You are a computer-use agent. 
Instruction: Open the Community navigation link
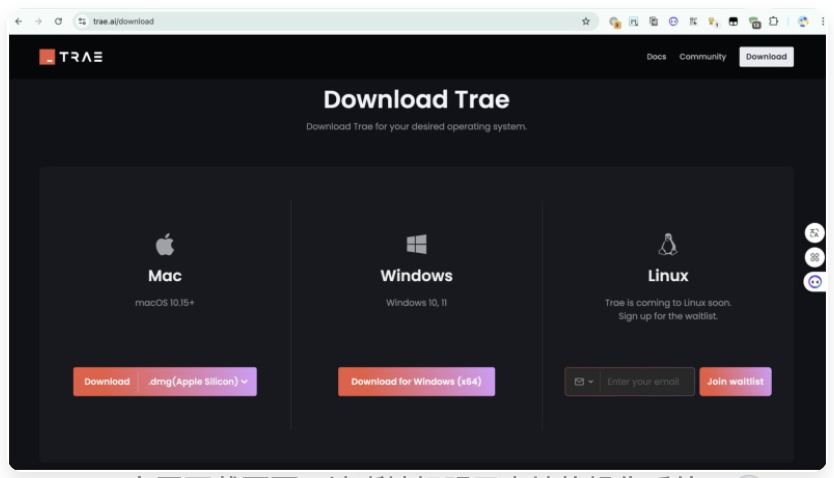point(702,57)
